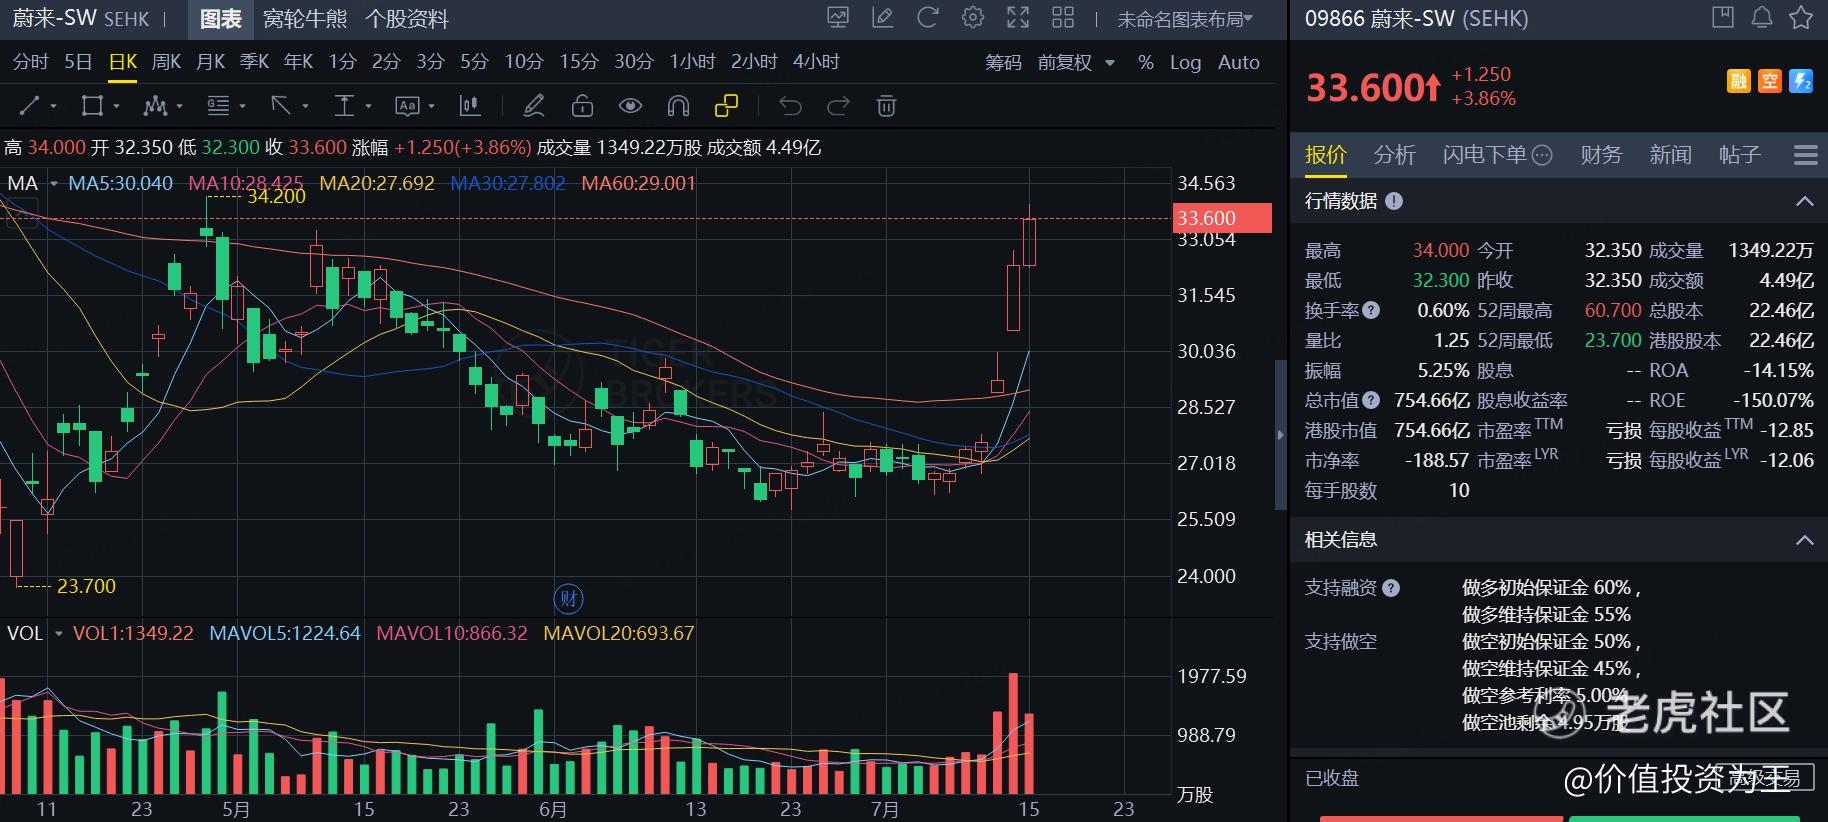Viewport: 1828px width, 822px height.
Task: Switch chart to 4小时 timeframe
Action: [816, 62]
